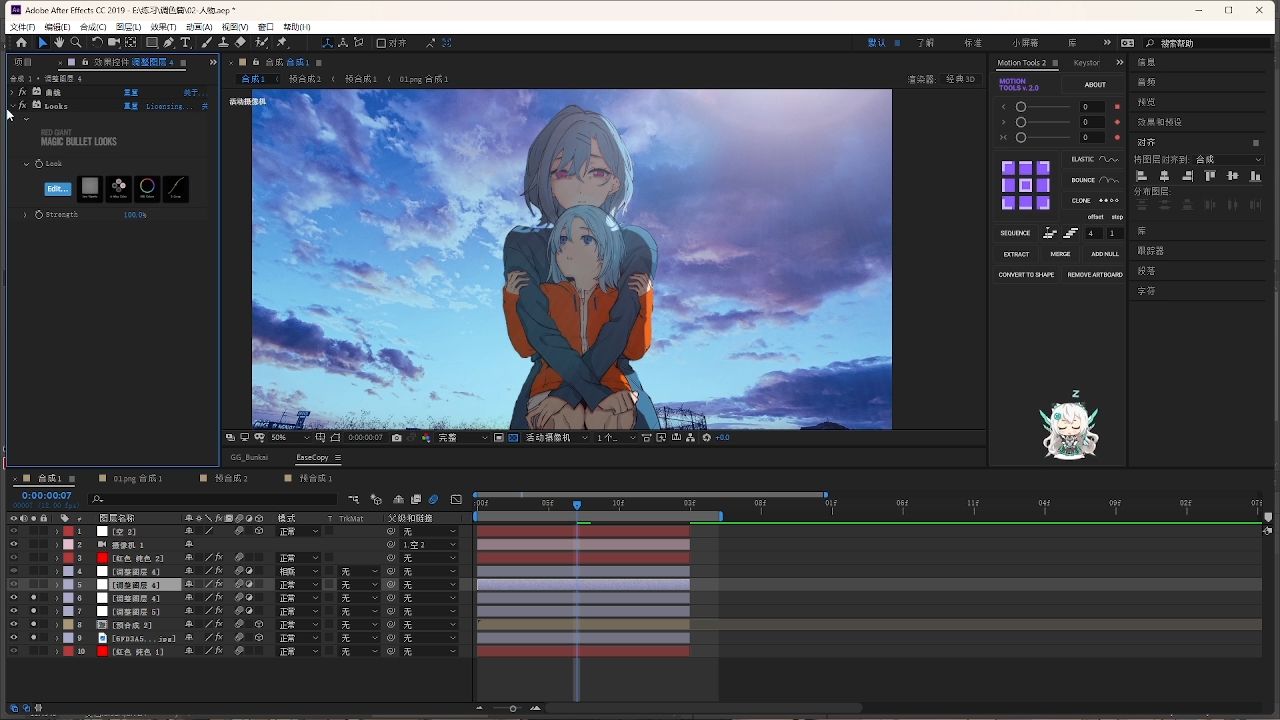Click the frame blending icon in timeline
Viewport: 1280px width, 720px height.
click(416, 499)
